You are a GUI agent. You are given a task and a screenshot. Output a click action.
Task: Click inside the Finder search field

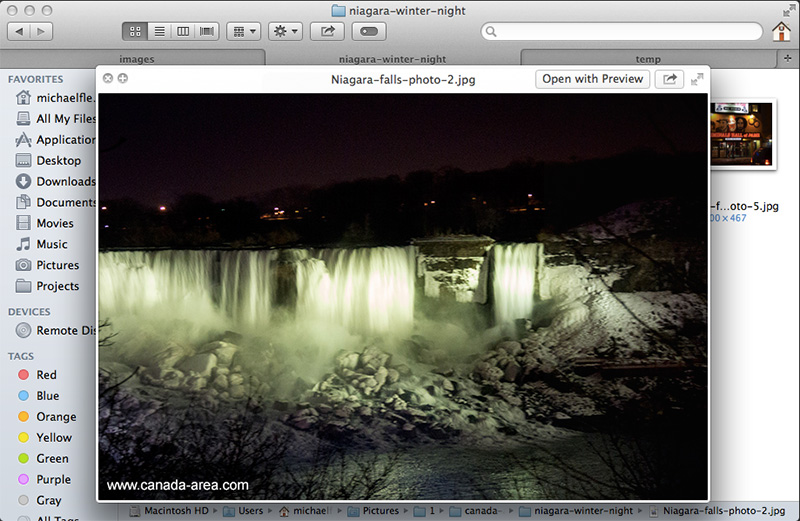coord(621,32)
